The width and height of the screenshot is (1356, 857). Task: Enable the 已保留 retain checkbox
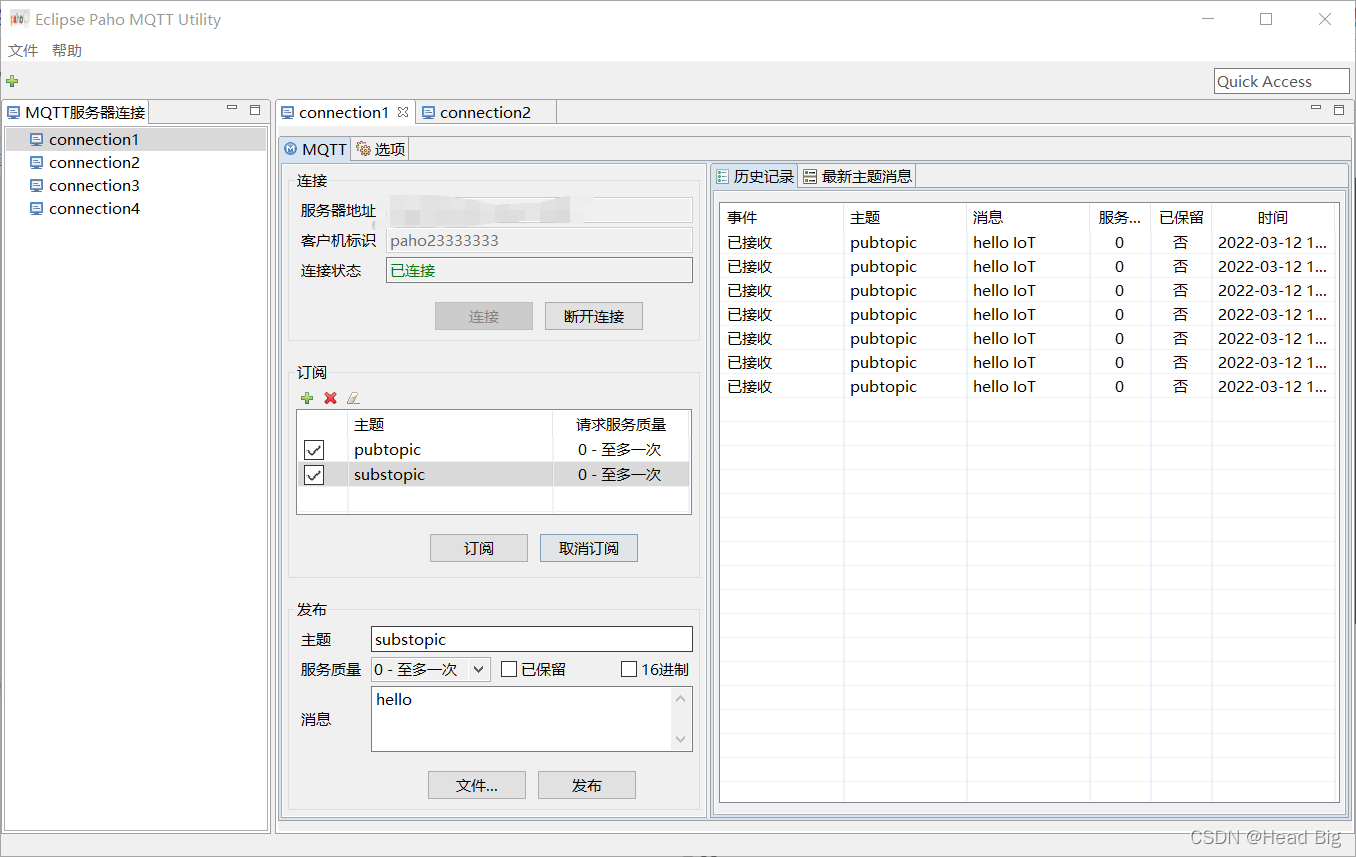pos(509,668)
